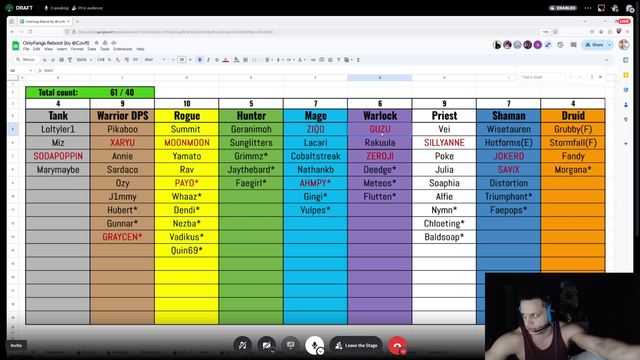The image size is (640, 360).
Task: Open the cell name box dropdown
Action: [x=31, y=71]
